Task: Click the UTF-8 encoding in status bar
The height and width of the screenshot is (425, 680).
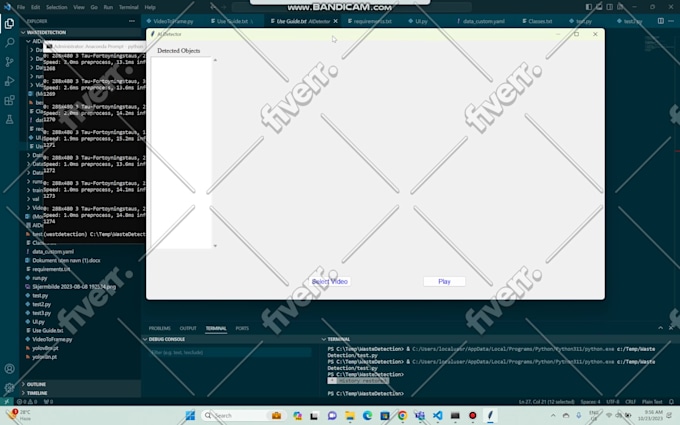Action: [613, 402]
